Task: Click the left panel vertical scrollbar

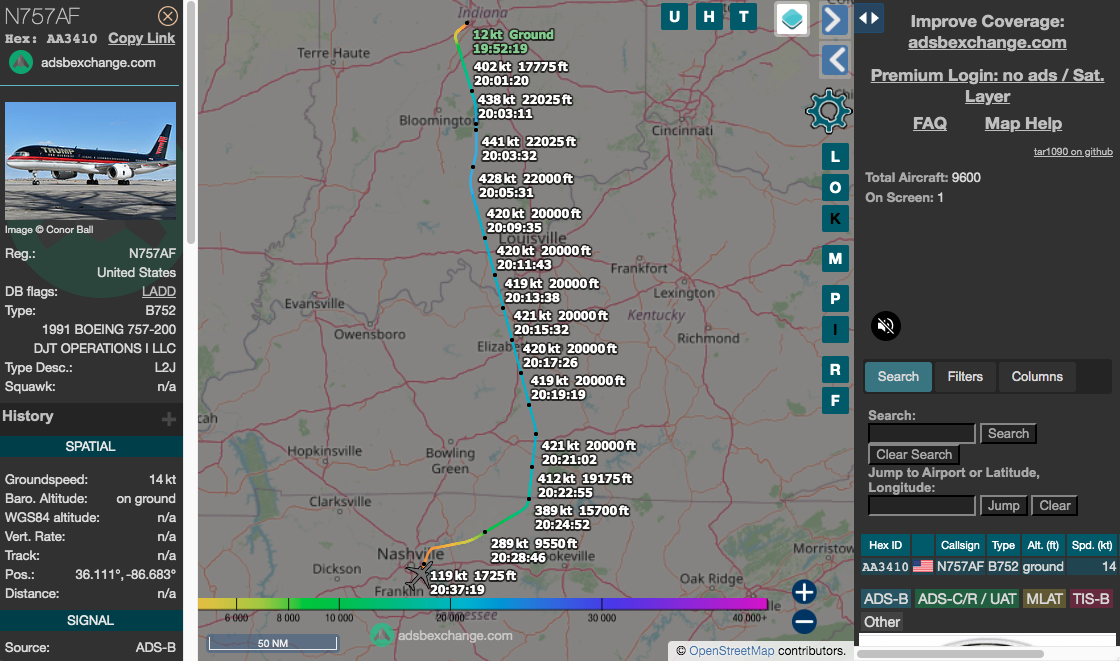Action: 190,123
